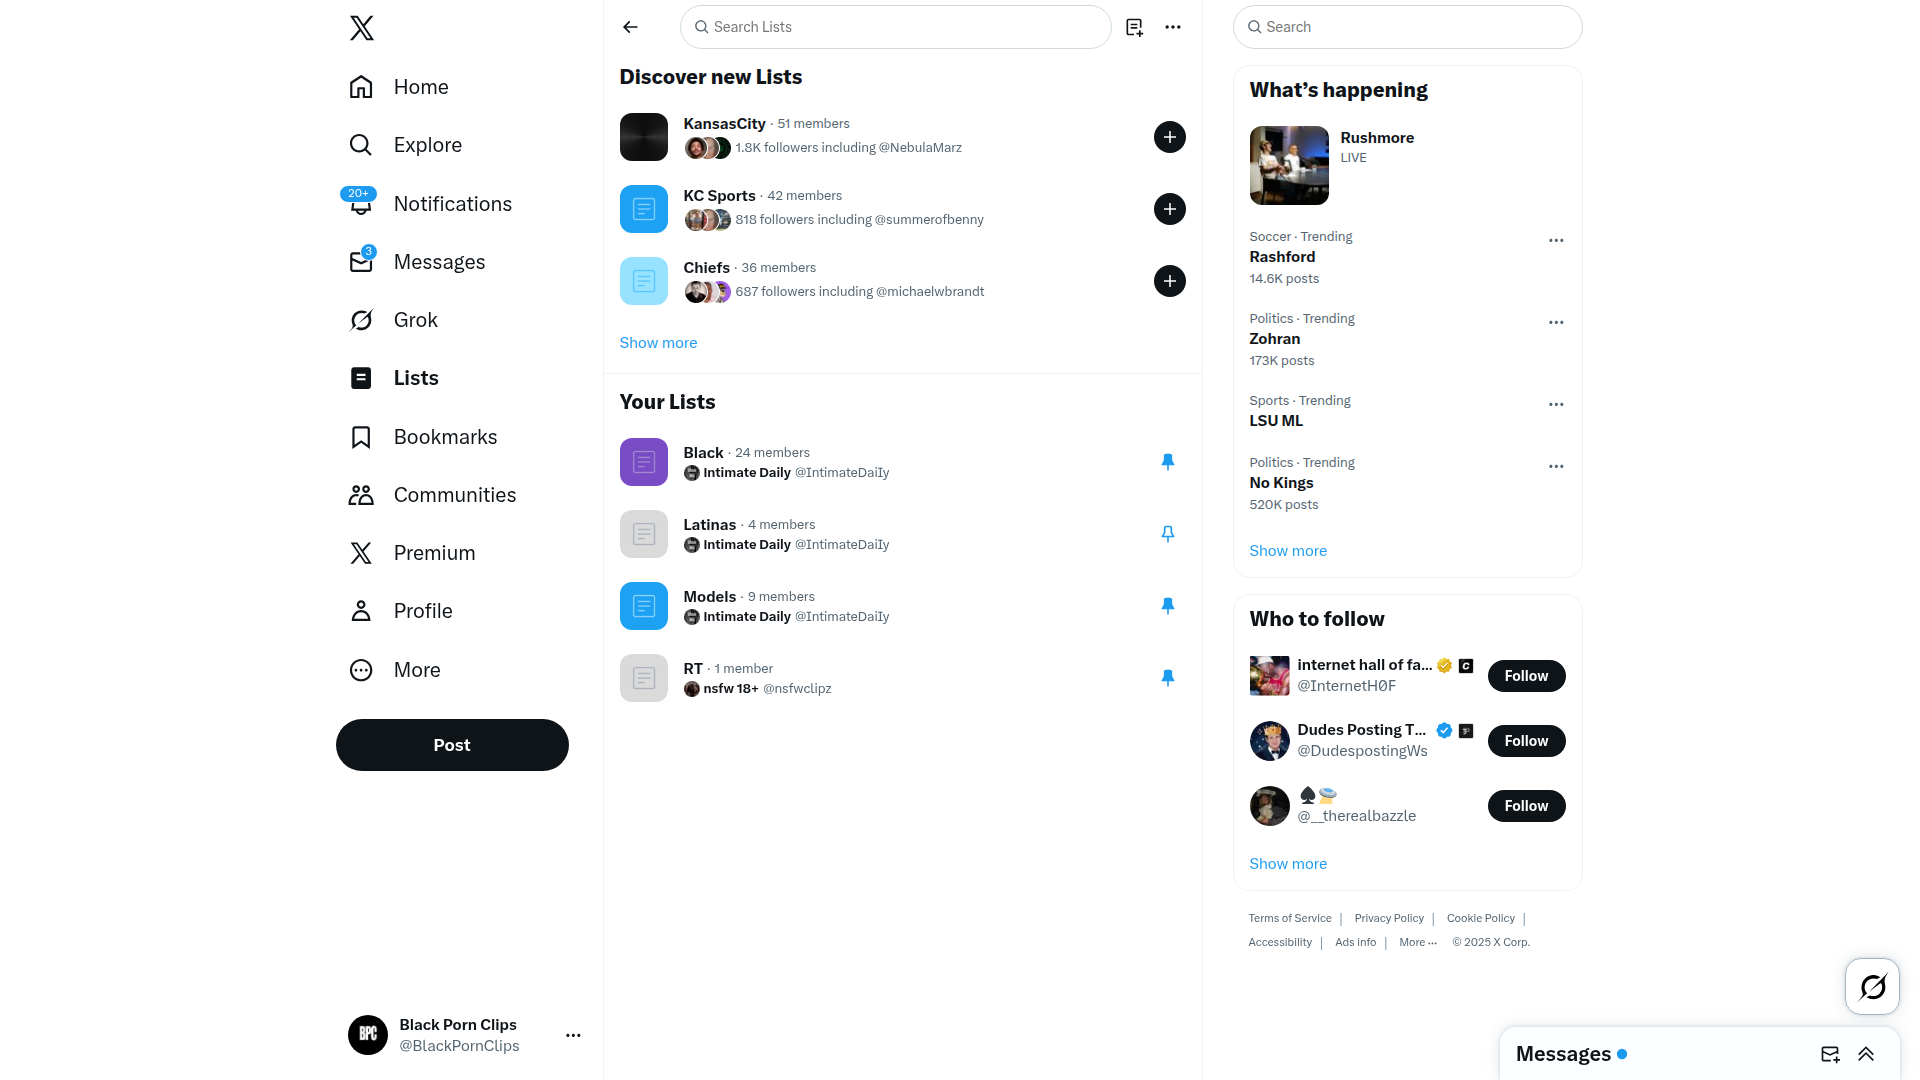Follow internet hall of fame account

(x=1526, y=676)
